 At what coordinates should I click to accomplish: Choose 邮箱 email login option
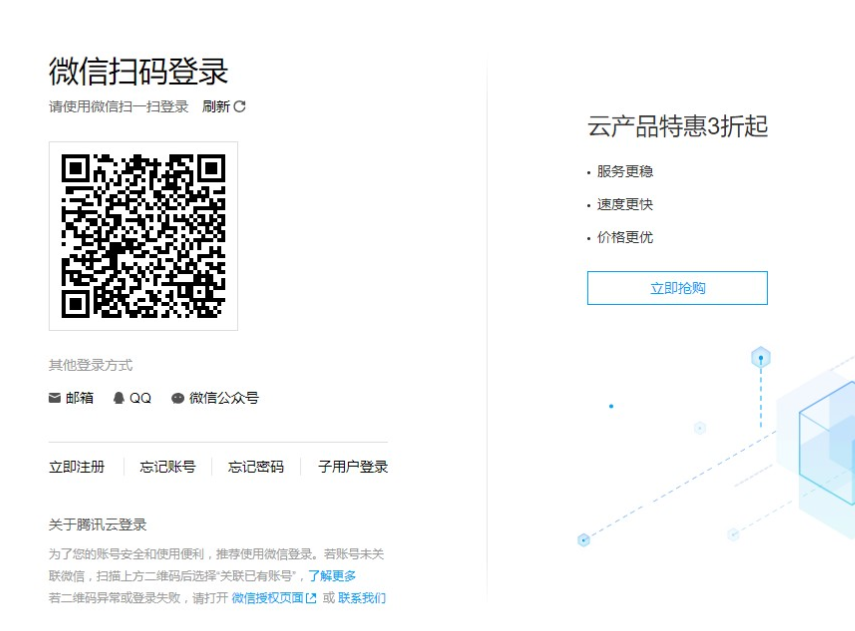point(80,398)
